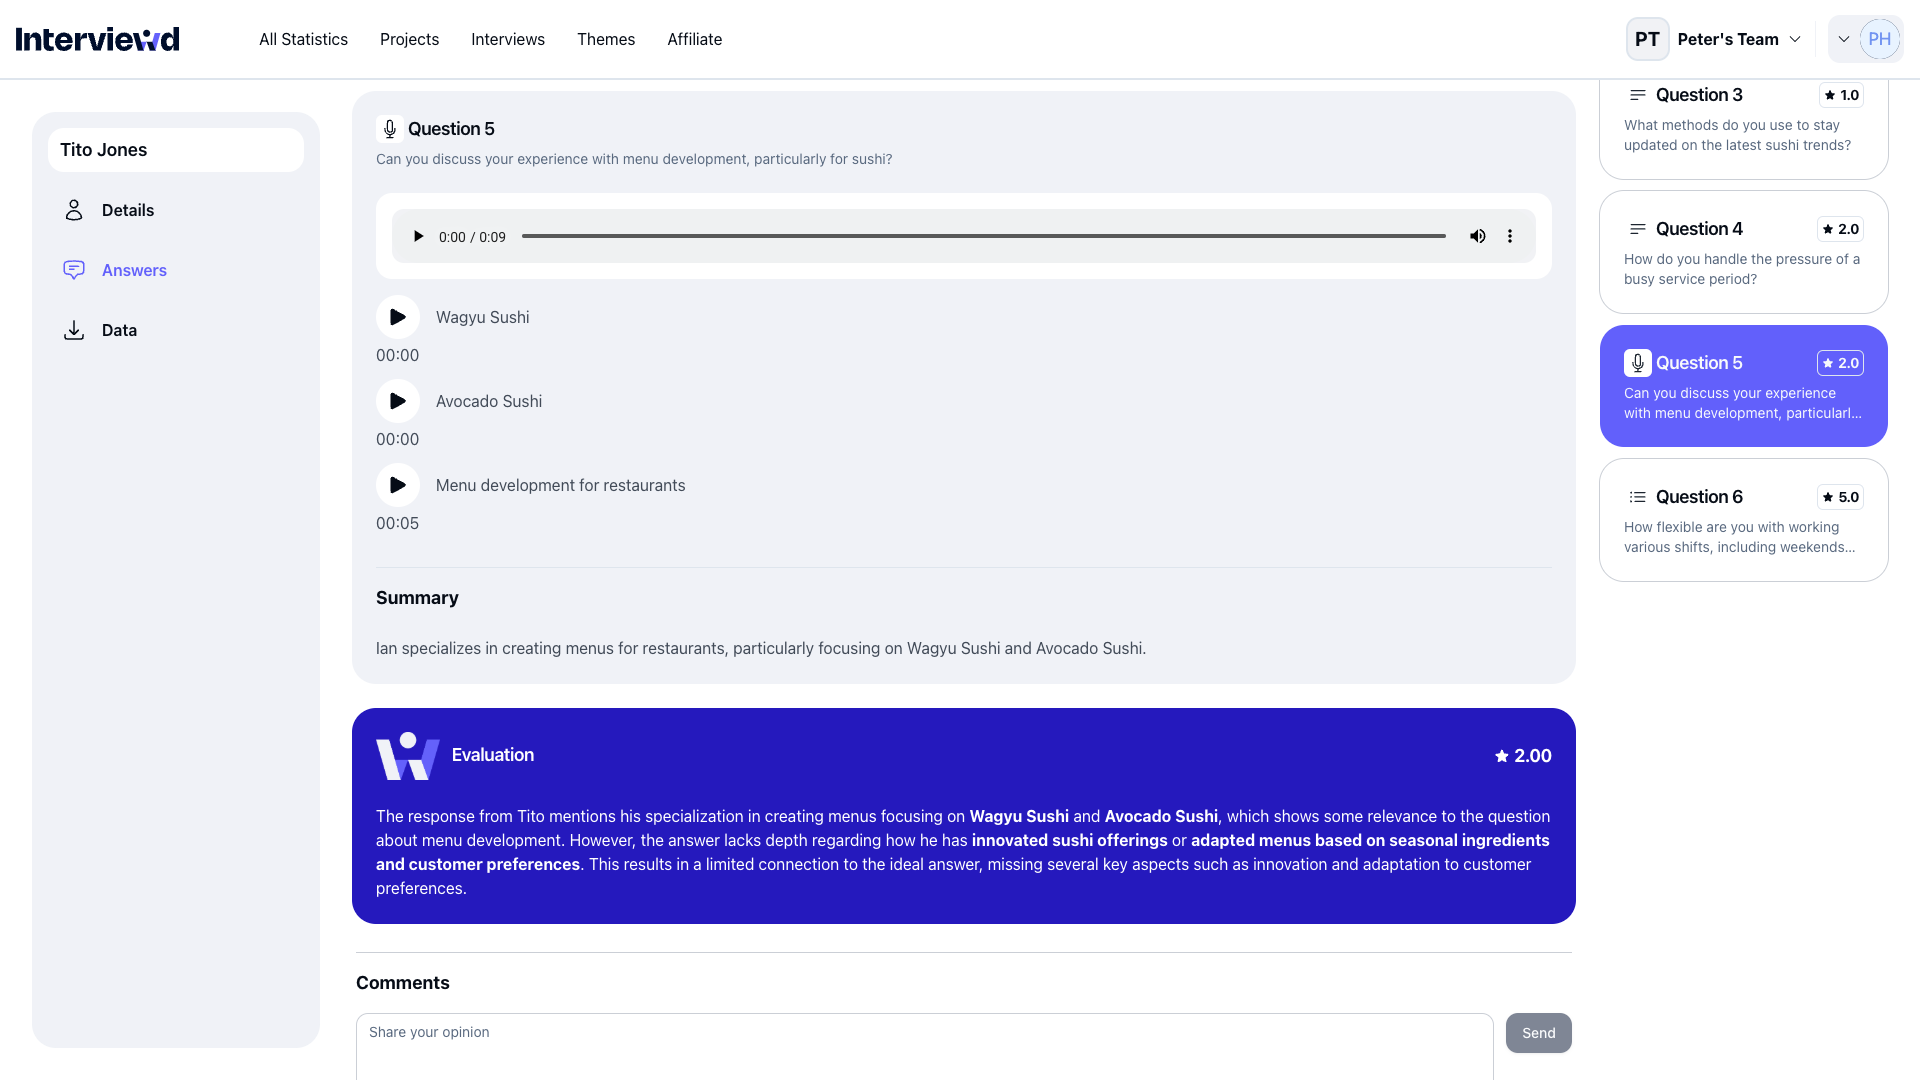Play the Question 5 audio recording
Image resolution: width=1920 pixels, height=1080 pixels.
(x=418, y=236)
